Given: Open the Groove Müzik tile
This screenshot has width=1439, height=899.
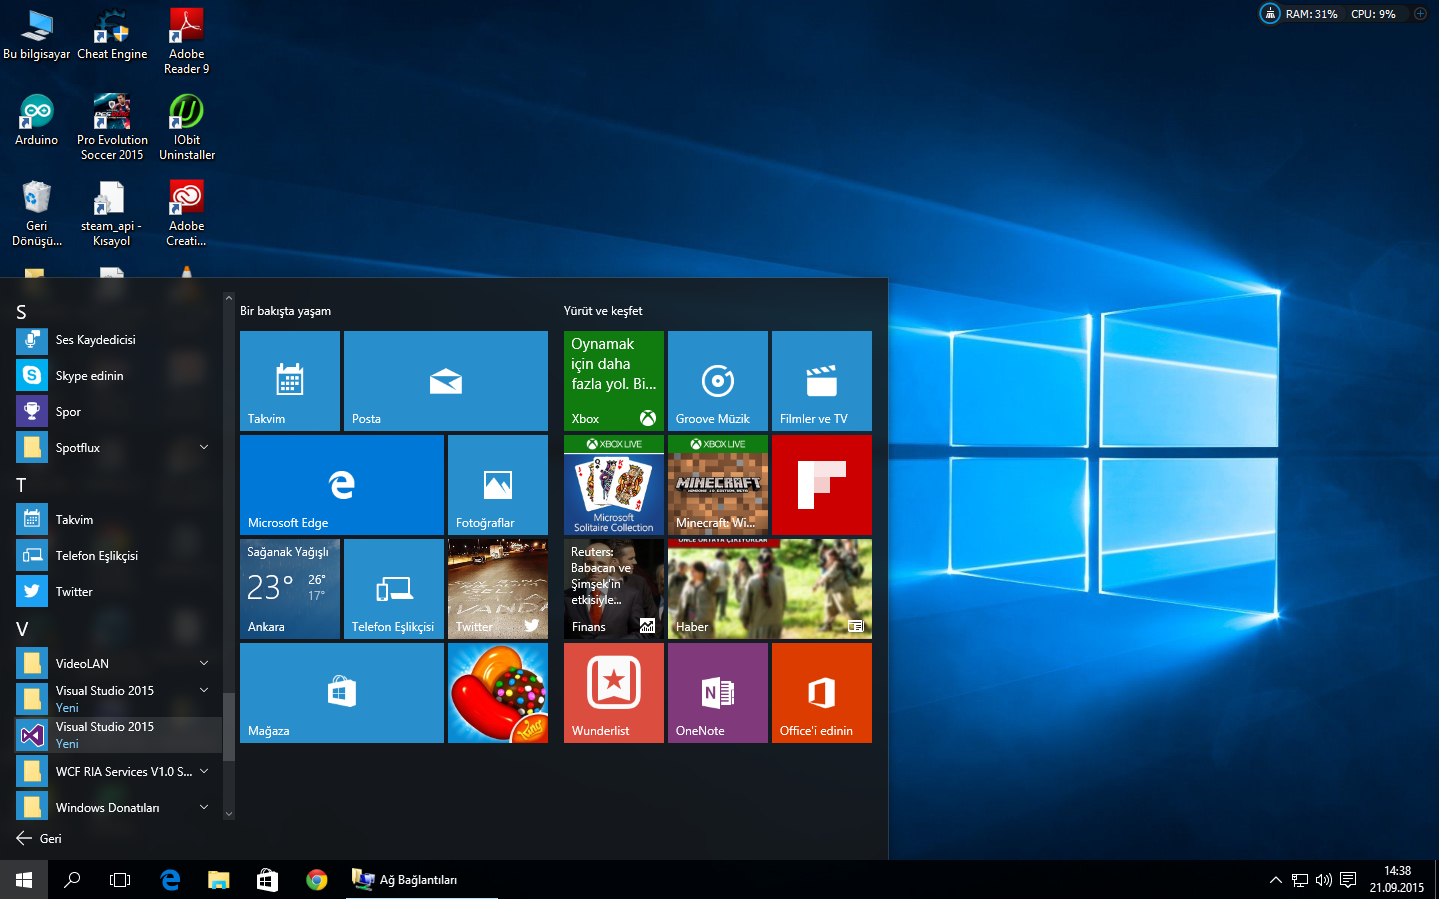Looking at the screenshot, I should coord(717,380).
